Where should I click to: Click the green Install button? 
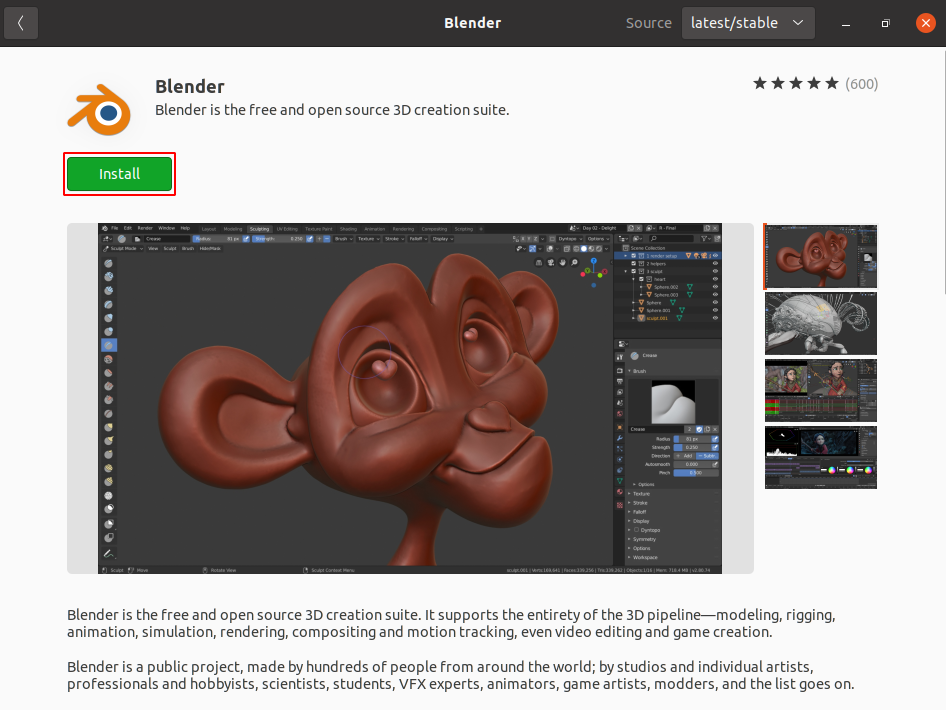(x=119, y=174)
